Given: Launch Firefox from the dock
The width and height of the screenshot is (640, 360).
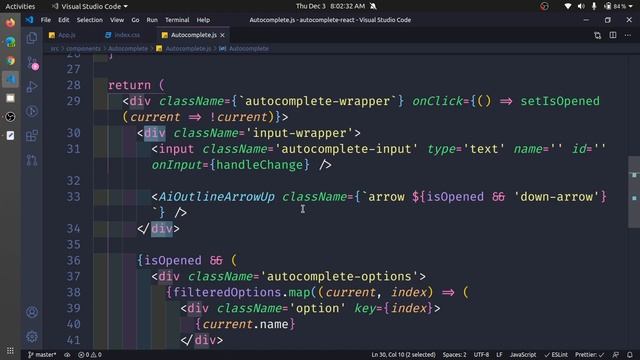Looking at the screenshot, I should coord(10,22).
